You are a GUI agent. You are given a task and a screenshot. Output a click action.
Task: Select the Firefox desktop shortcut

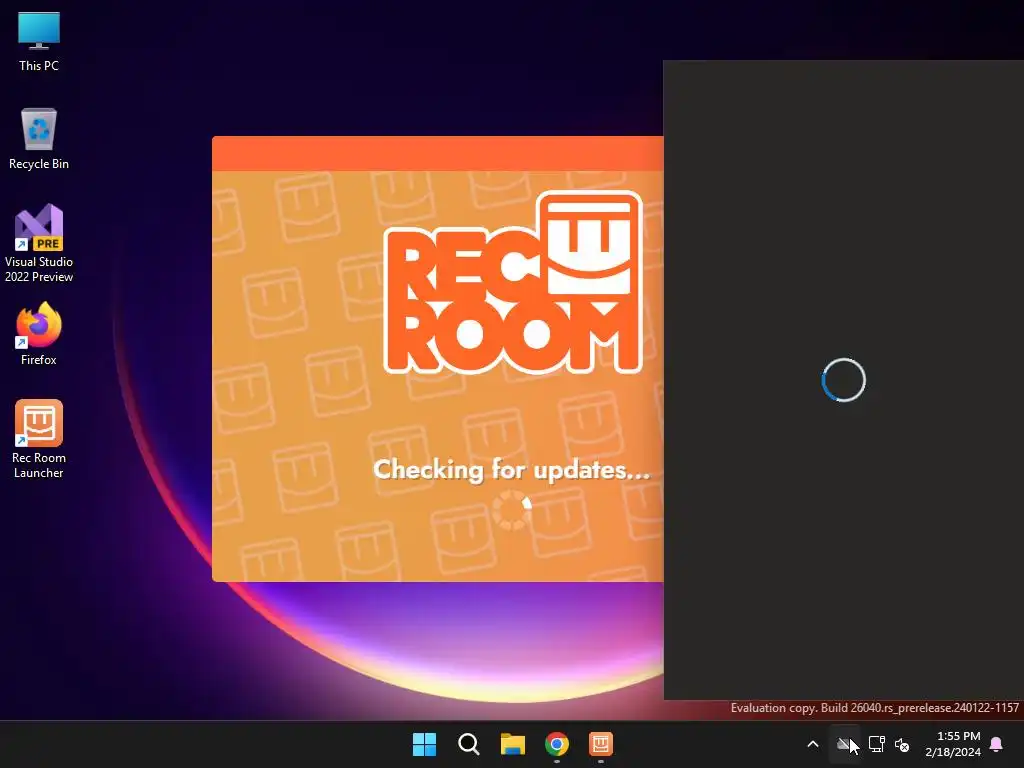coord(39,334)
